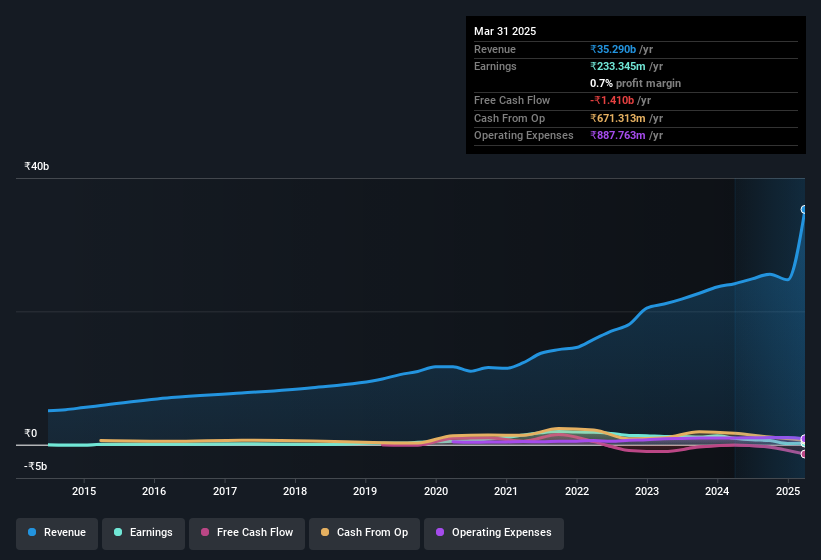This screenshot has width=821, height=560.
Task: Click the 2021 x-axis label
Action: coord(506,491)
